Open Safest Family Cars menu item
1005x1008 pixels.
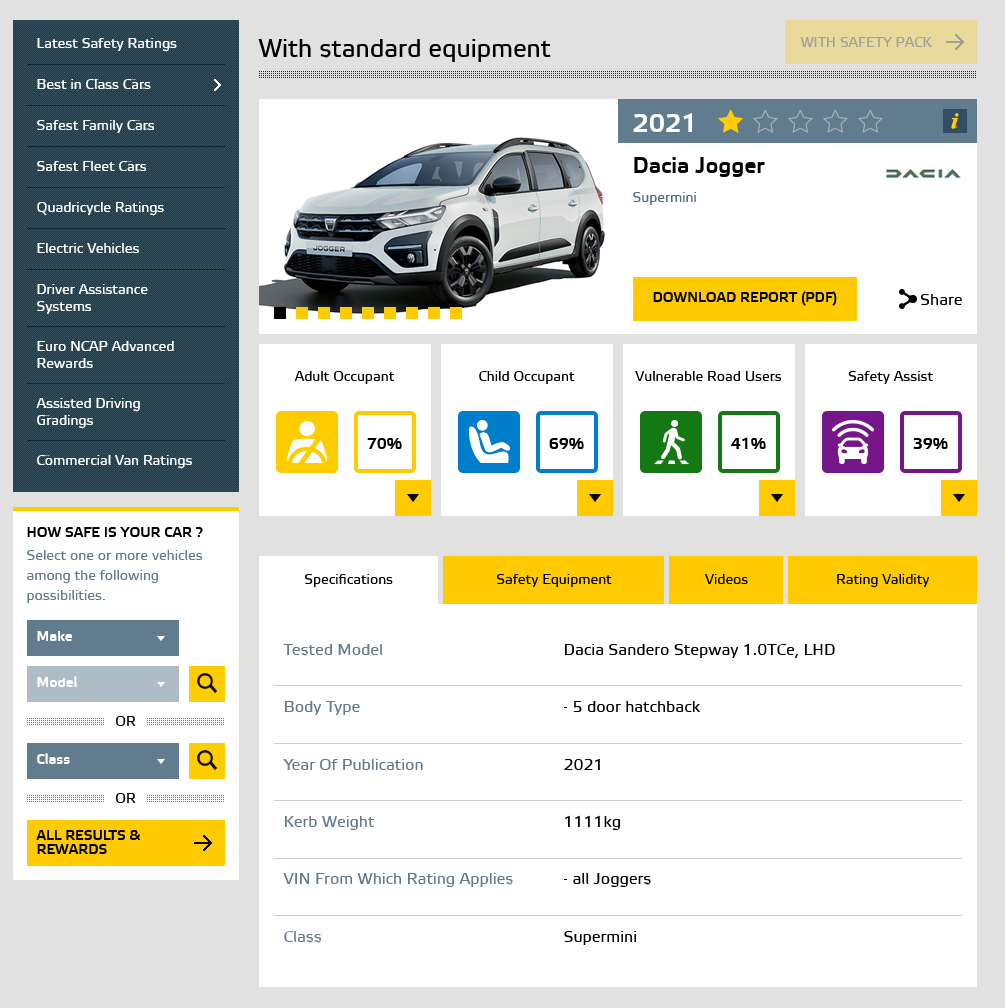(126, 125)
